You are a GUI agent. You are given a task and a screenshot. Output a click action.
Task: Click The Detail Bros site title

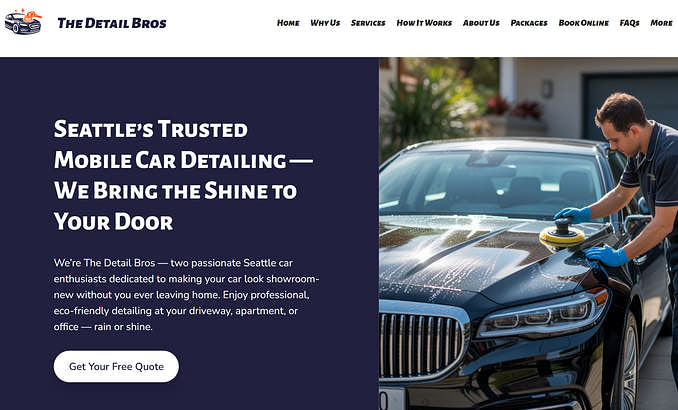click(x=112, y=23)
